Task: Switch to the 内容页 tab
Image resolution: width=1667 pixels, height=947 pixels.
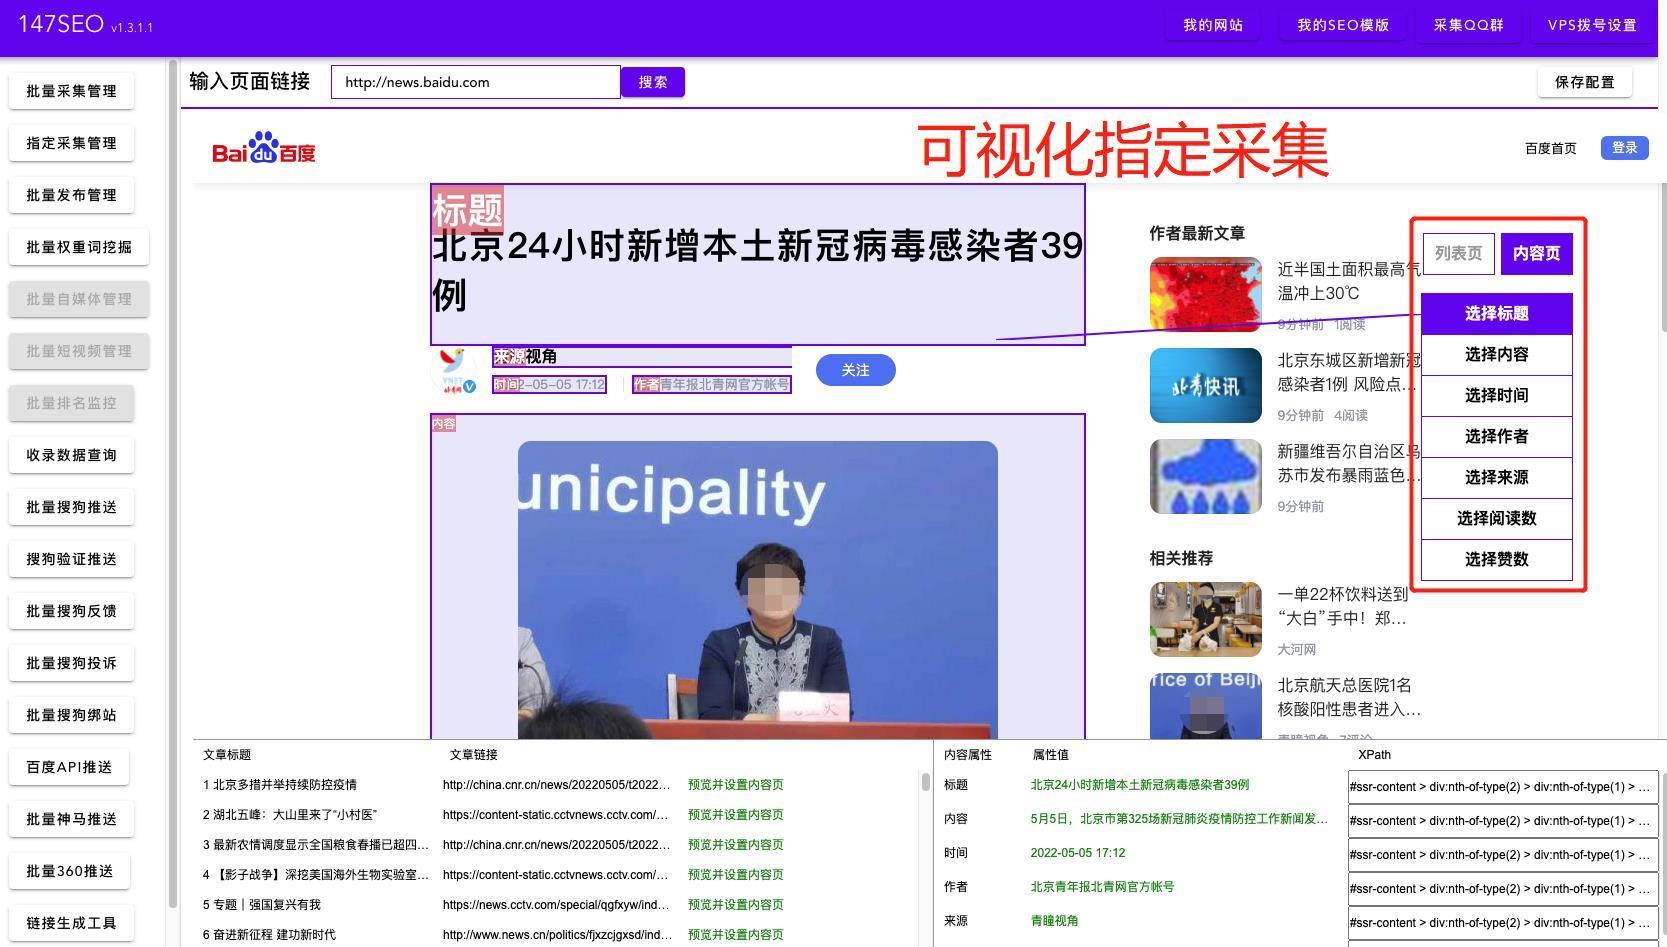Action: point(1536,253)
